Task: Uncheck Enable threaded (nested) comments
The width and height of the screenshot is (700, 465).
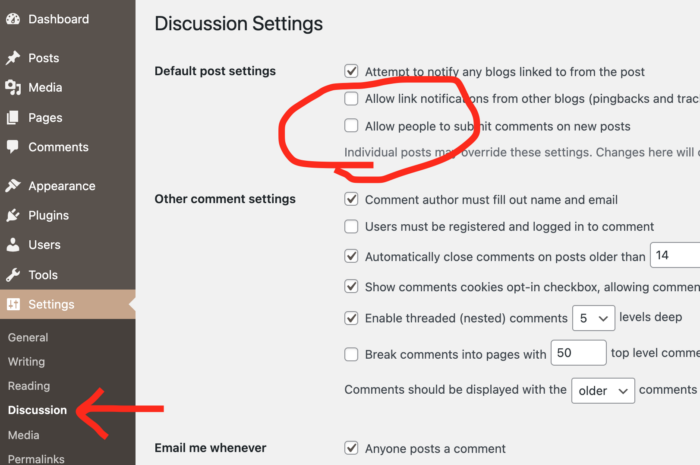Action: (351, 319)
